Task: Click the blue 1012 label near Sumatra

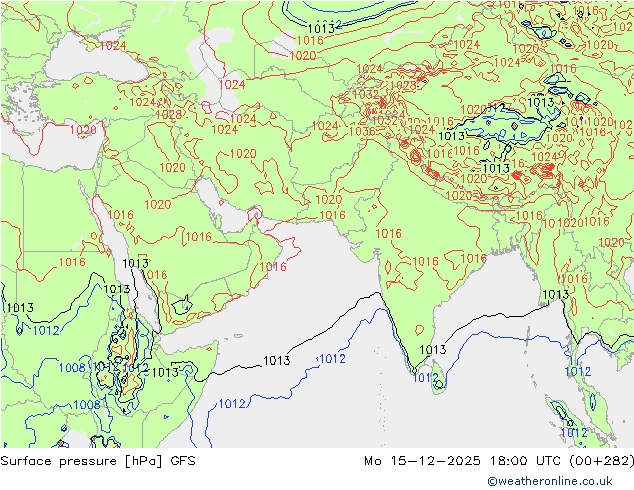Action: [574, 433]
